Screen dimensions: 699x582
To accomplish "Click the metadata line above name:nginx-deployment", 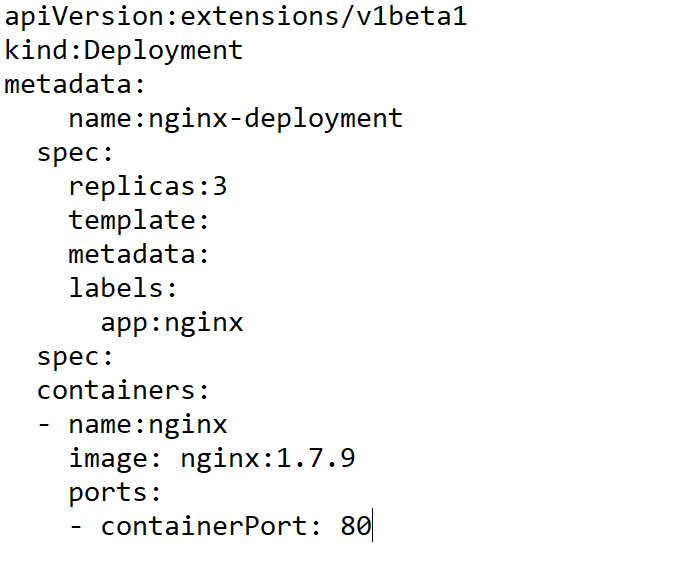I will coord(76,84).
